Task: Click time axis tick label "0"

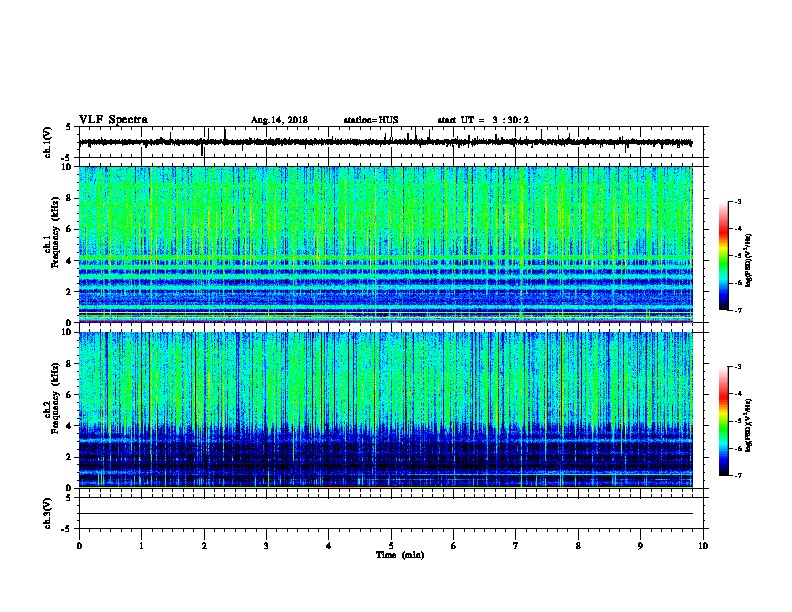Action: [79, 546]
